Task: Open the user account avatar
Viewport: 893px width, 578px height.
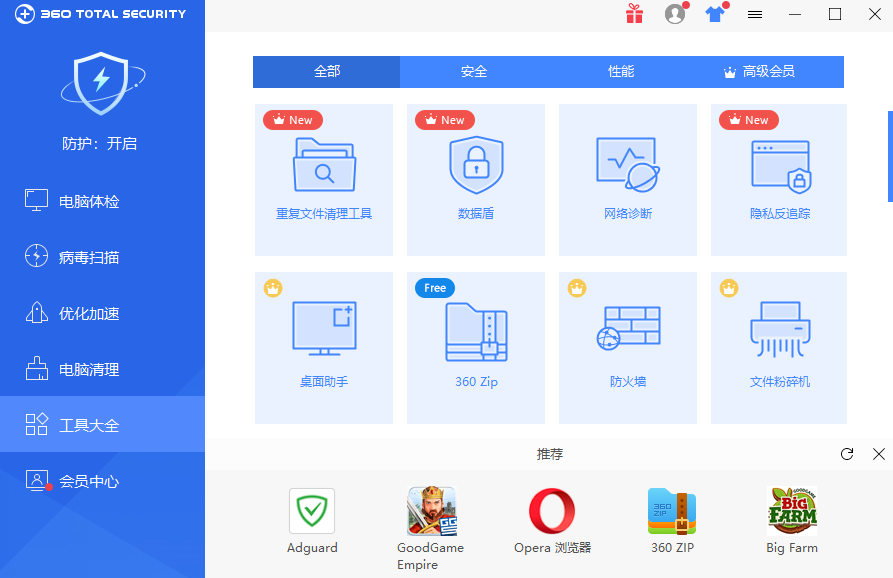Action: click(x=675, y=14)
